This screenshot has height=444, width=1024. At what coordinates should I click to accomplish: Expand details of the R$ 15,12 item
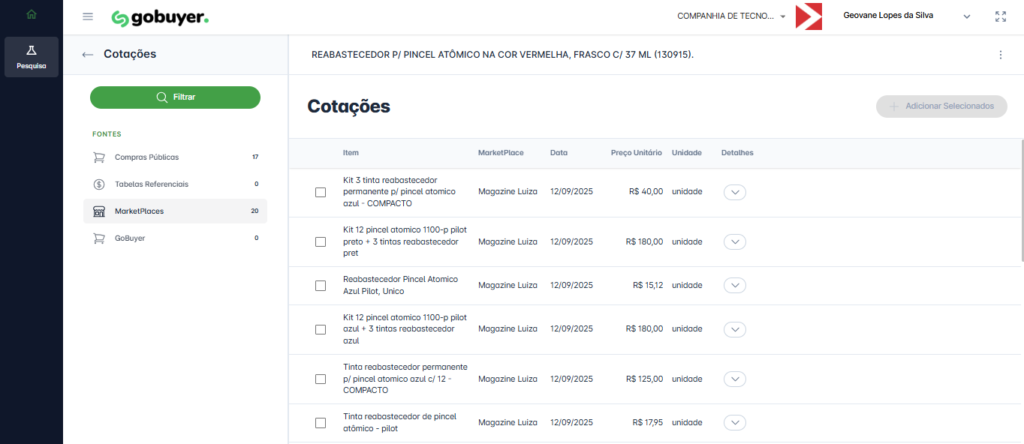pos(735,285)
